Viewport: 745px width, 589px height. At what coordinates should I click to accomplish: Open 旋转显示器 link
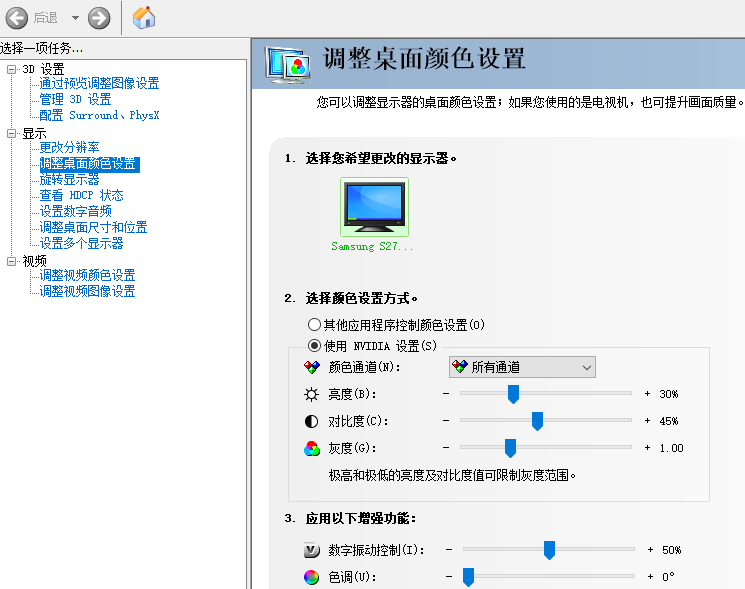pyautogui.click(x=69, y=180)
